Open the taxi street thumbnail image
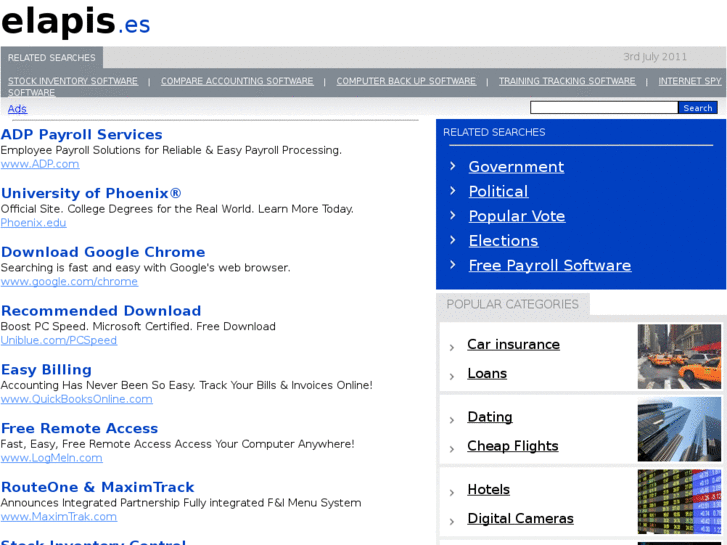Screen dimensions: 727x545 (x=679, y=357)
